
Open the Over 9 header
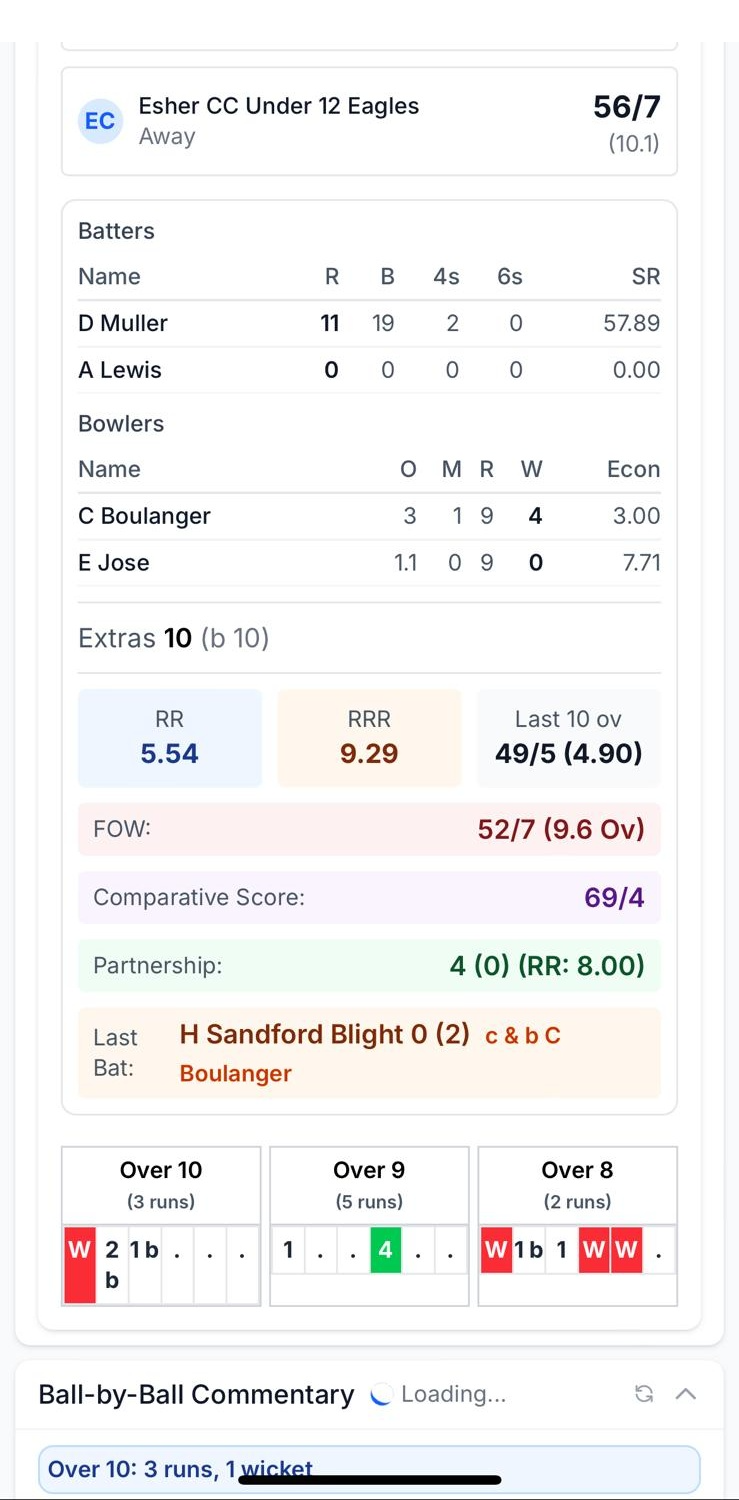(368, 1184)
